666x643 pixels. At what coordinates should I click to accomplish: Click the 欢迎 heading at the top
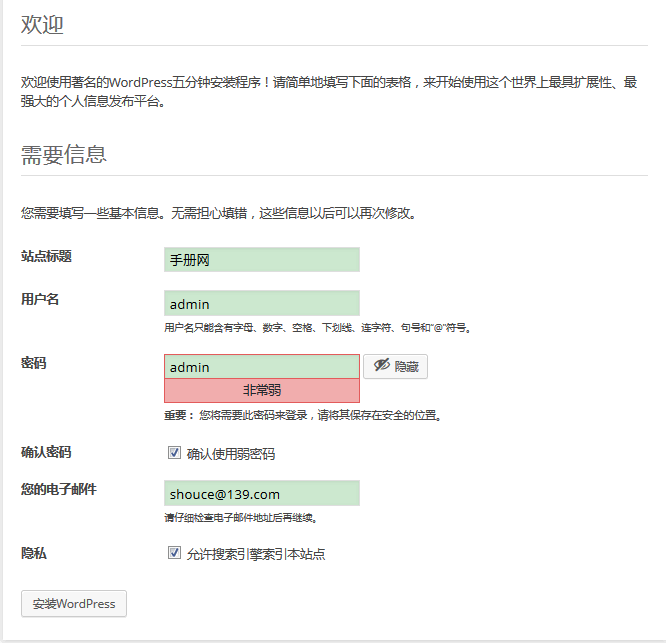pyautogui.click(x=42, y=25)
